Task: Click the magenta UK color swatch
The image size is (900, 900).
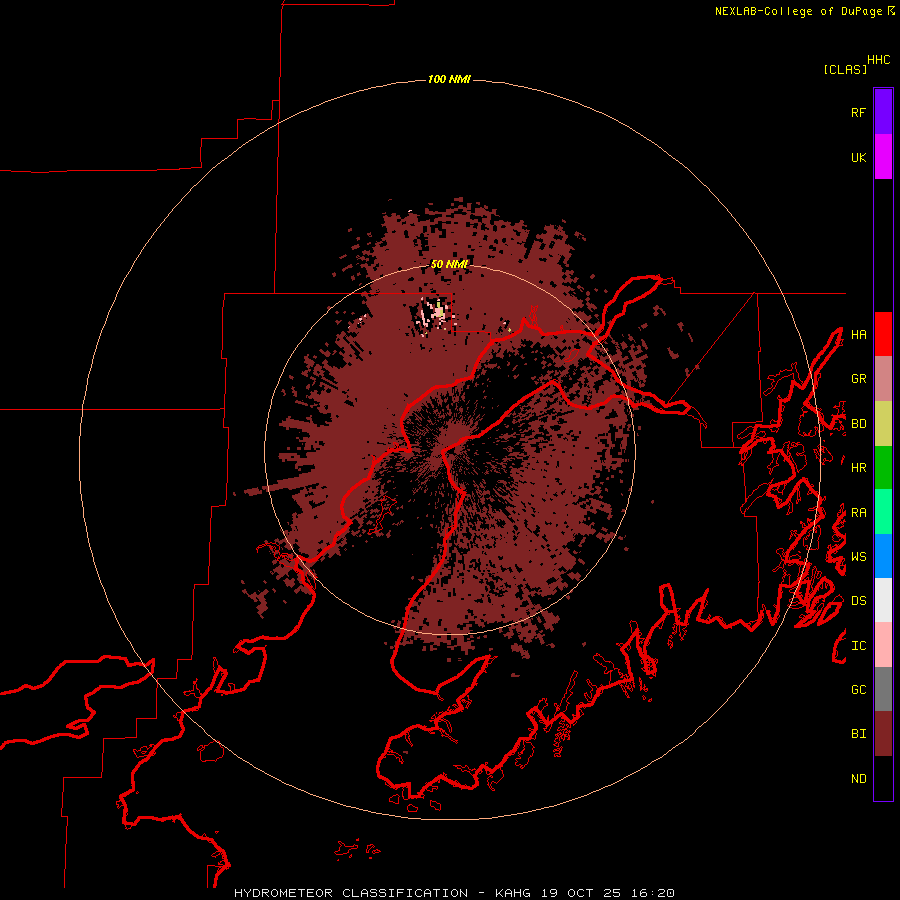Action: click(883, 157)
